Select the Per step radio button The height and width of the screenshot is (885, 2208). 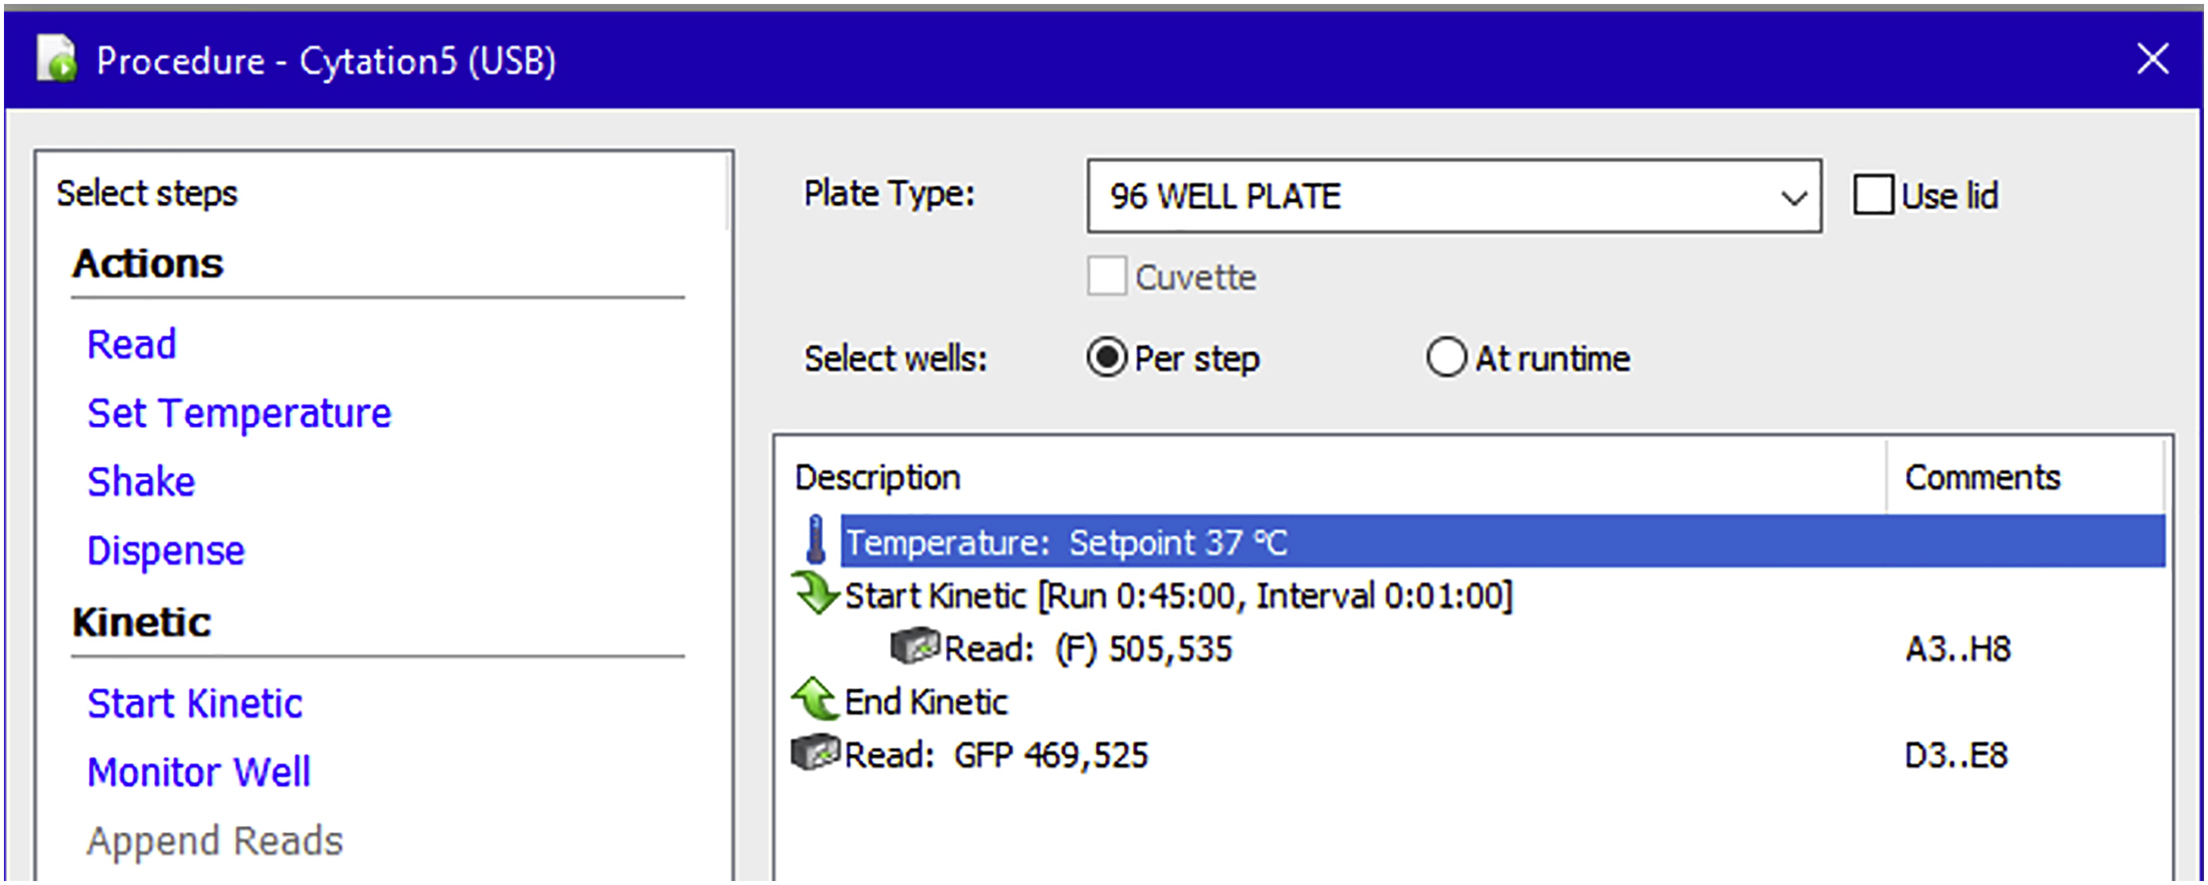(1107, 357)
